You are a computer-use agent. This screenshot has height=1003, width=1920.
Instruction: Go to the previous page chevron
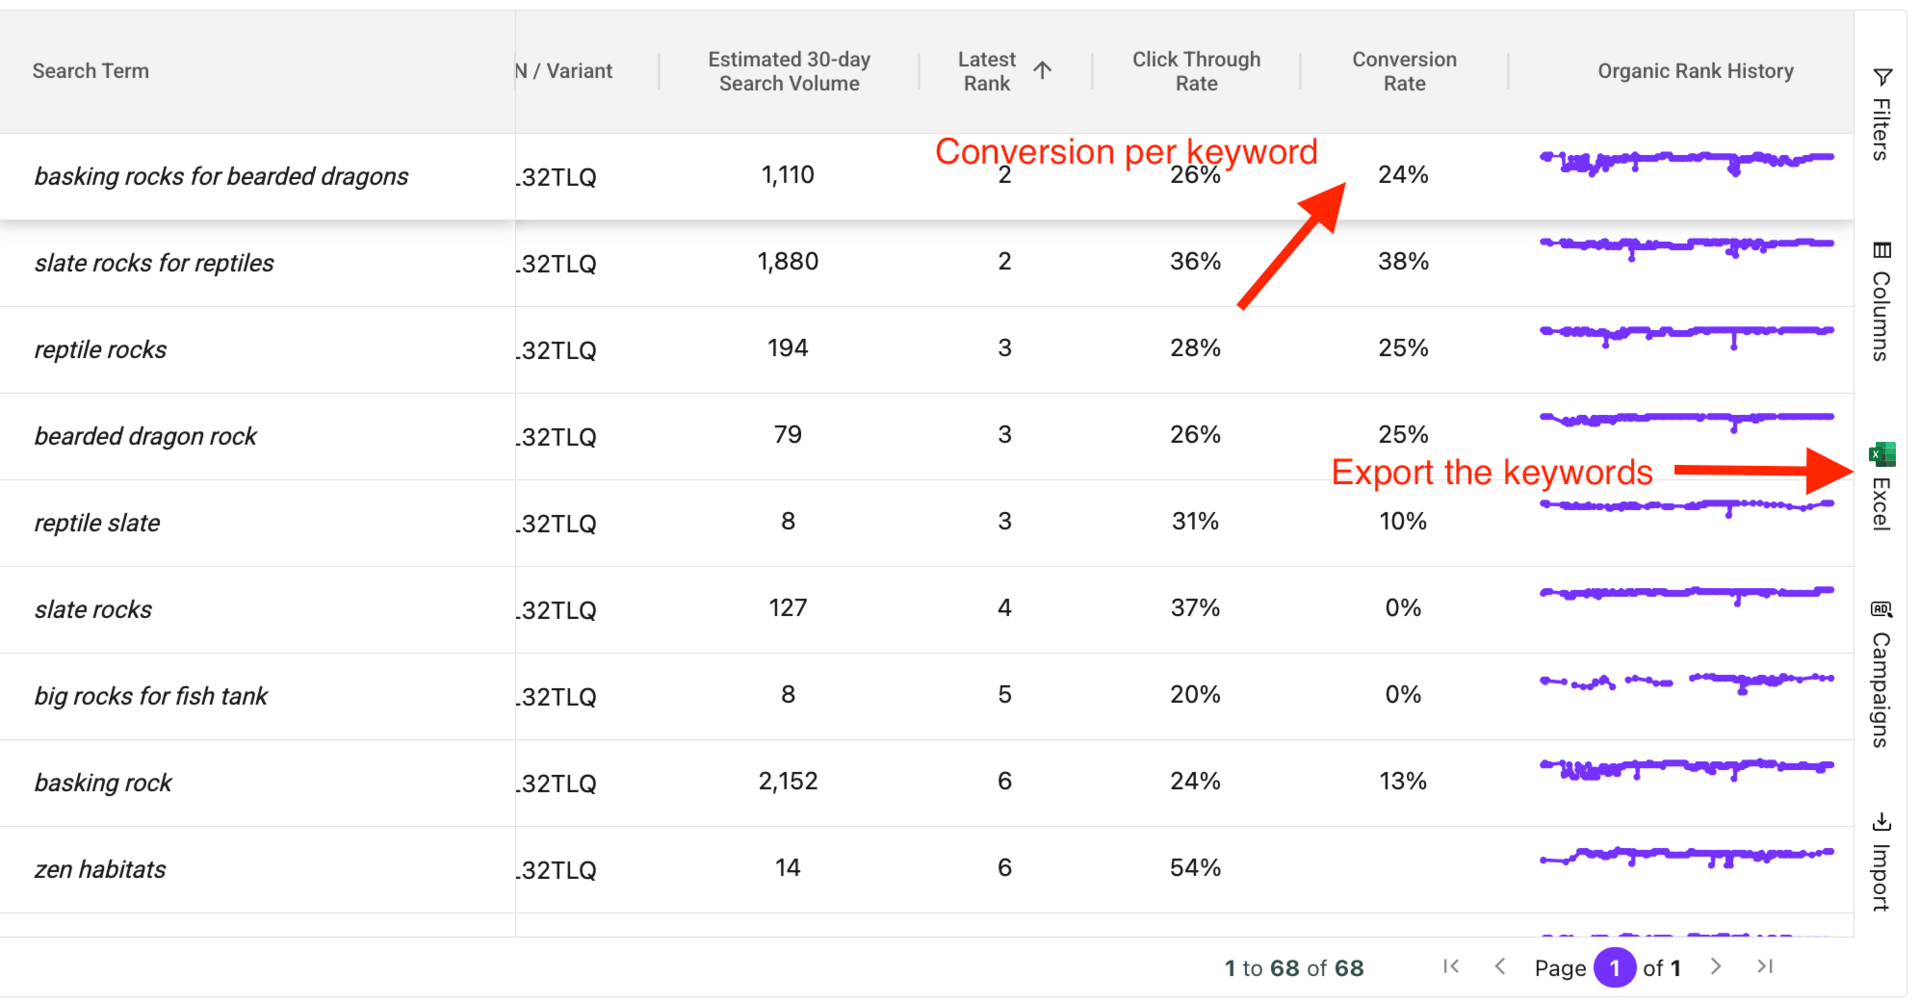(x=1500, y=967)
